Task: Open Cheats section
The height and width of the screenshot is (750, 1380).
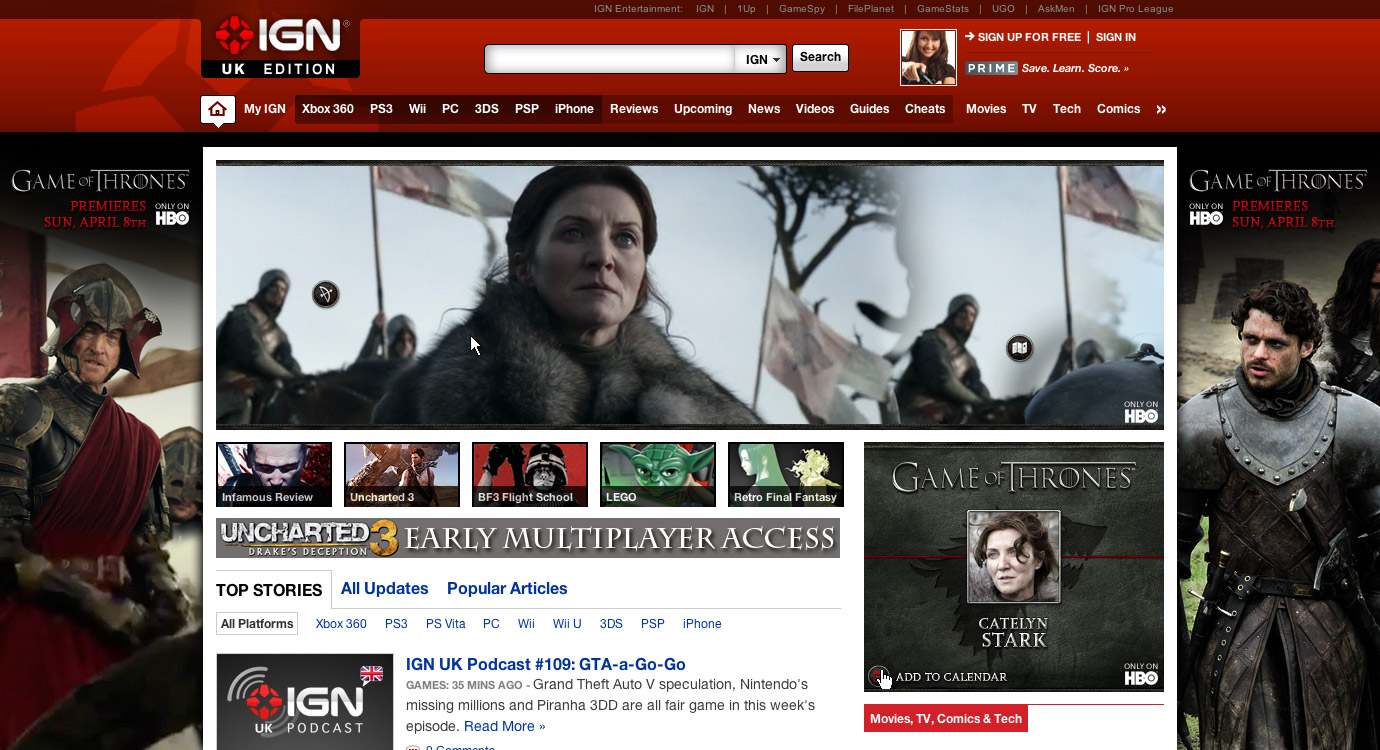Action: coord(925,109)
